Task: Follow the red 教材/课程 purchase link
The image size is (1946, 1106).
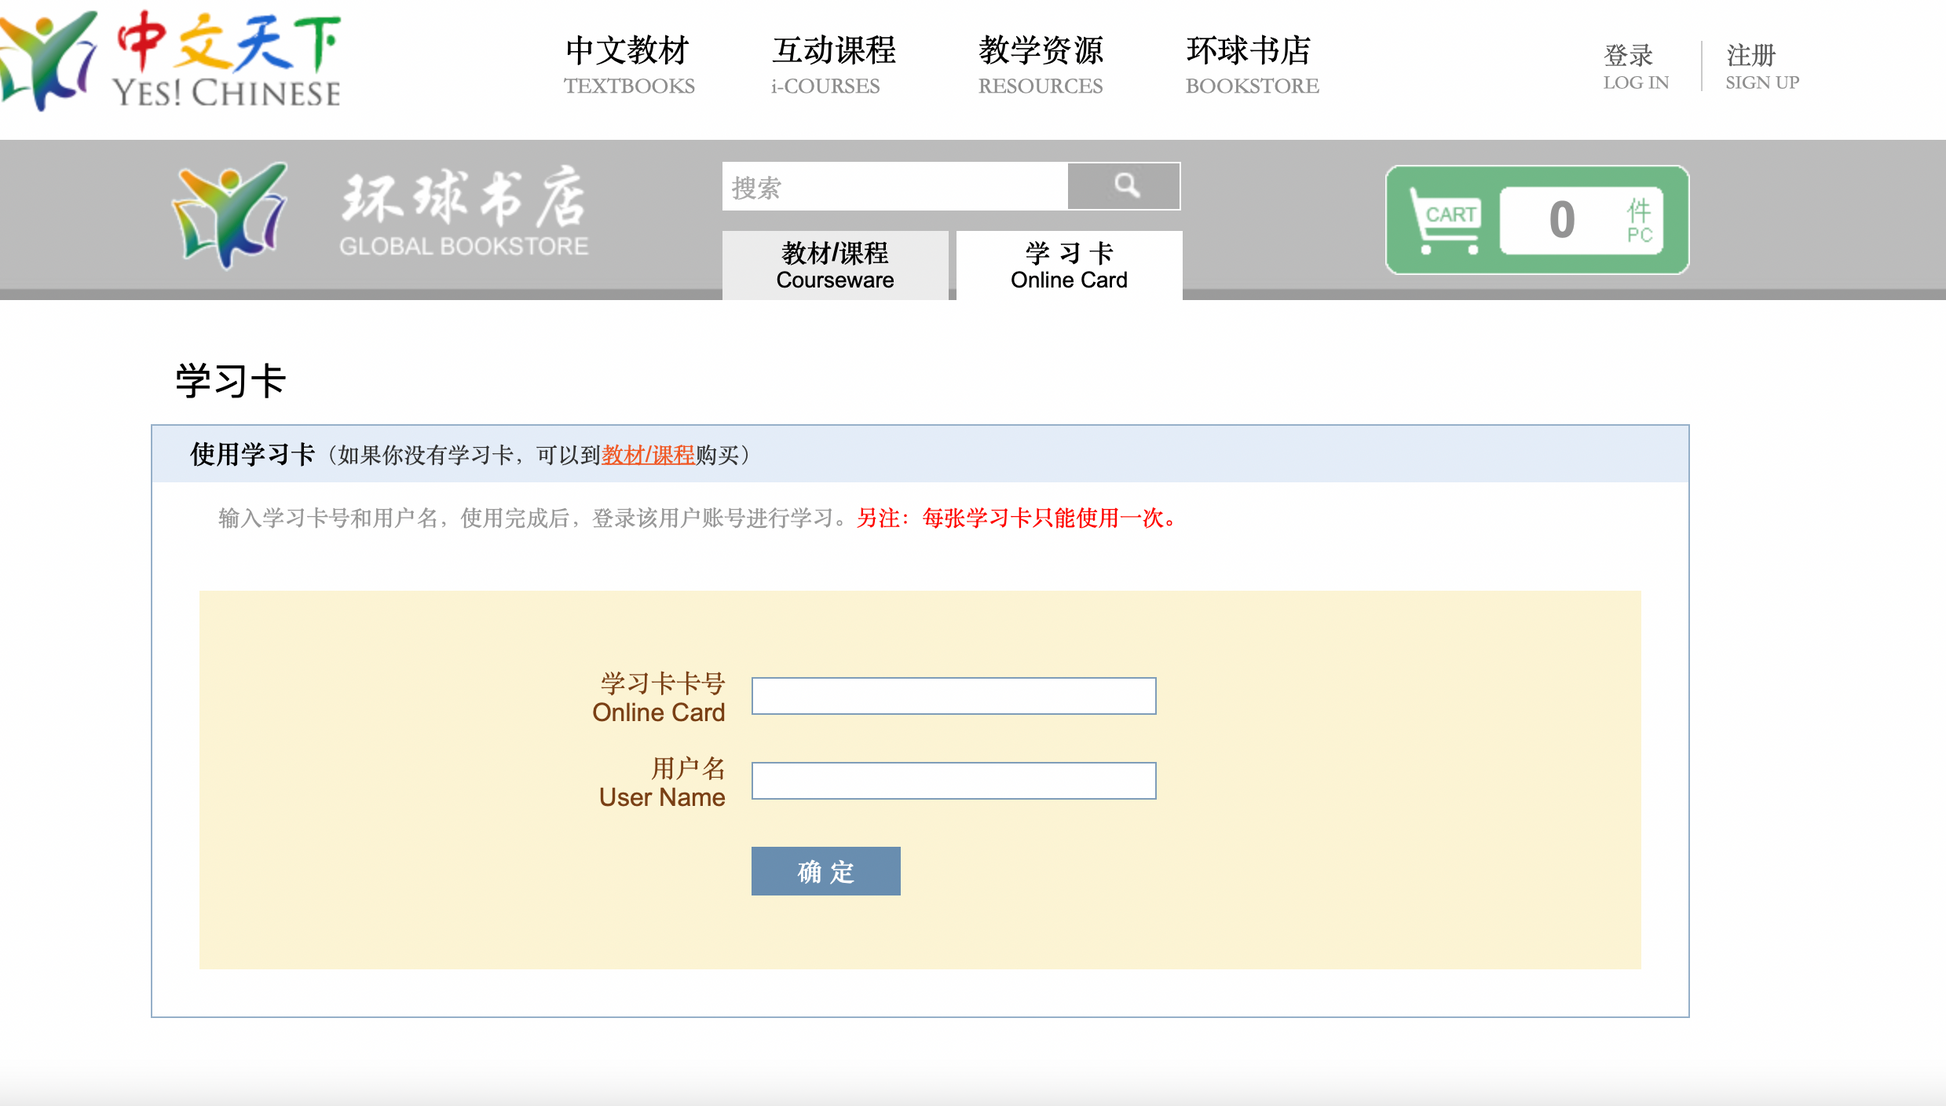Action: 647,455
